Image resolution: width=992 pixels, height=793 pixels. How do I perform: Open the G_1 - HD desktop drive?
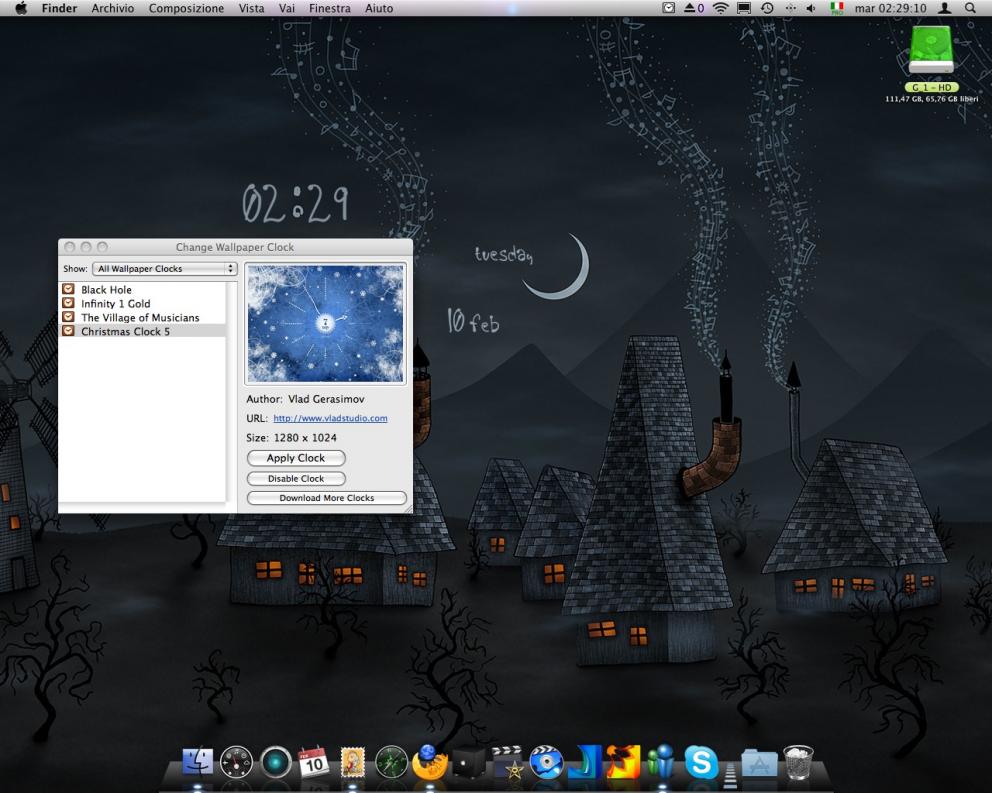click(x=931, y=51)
